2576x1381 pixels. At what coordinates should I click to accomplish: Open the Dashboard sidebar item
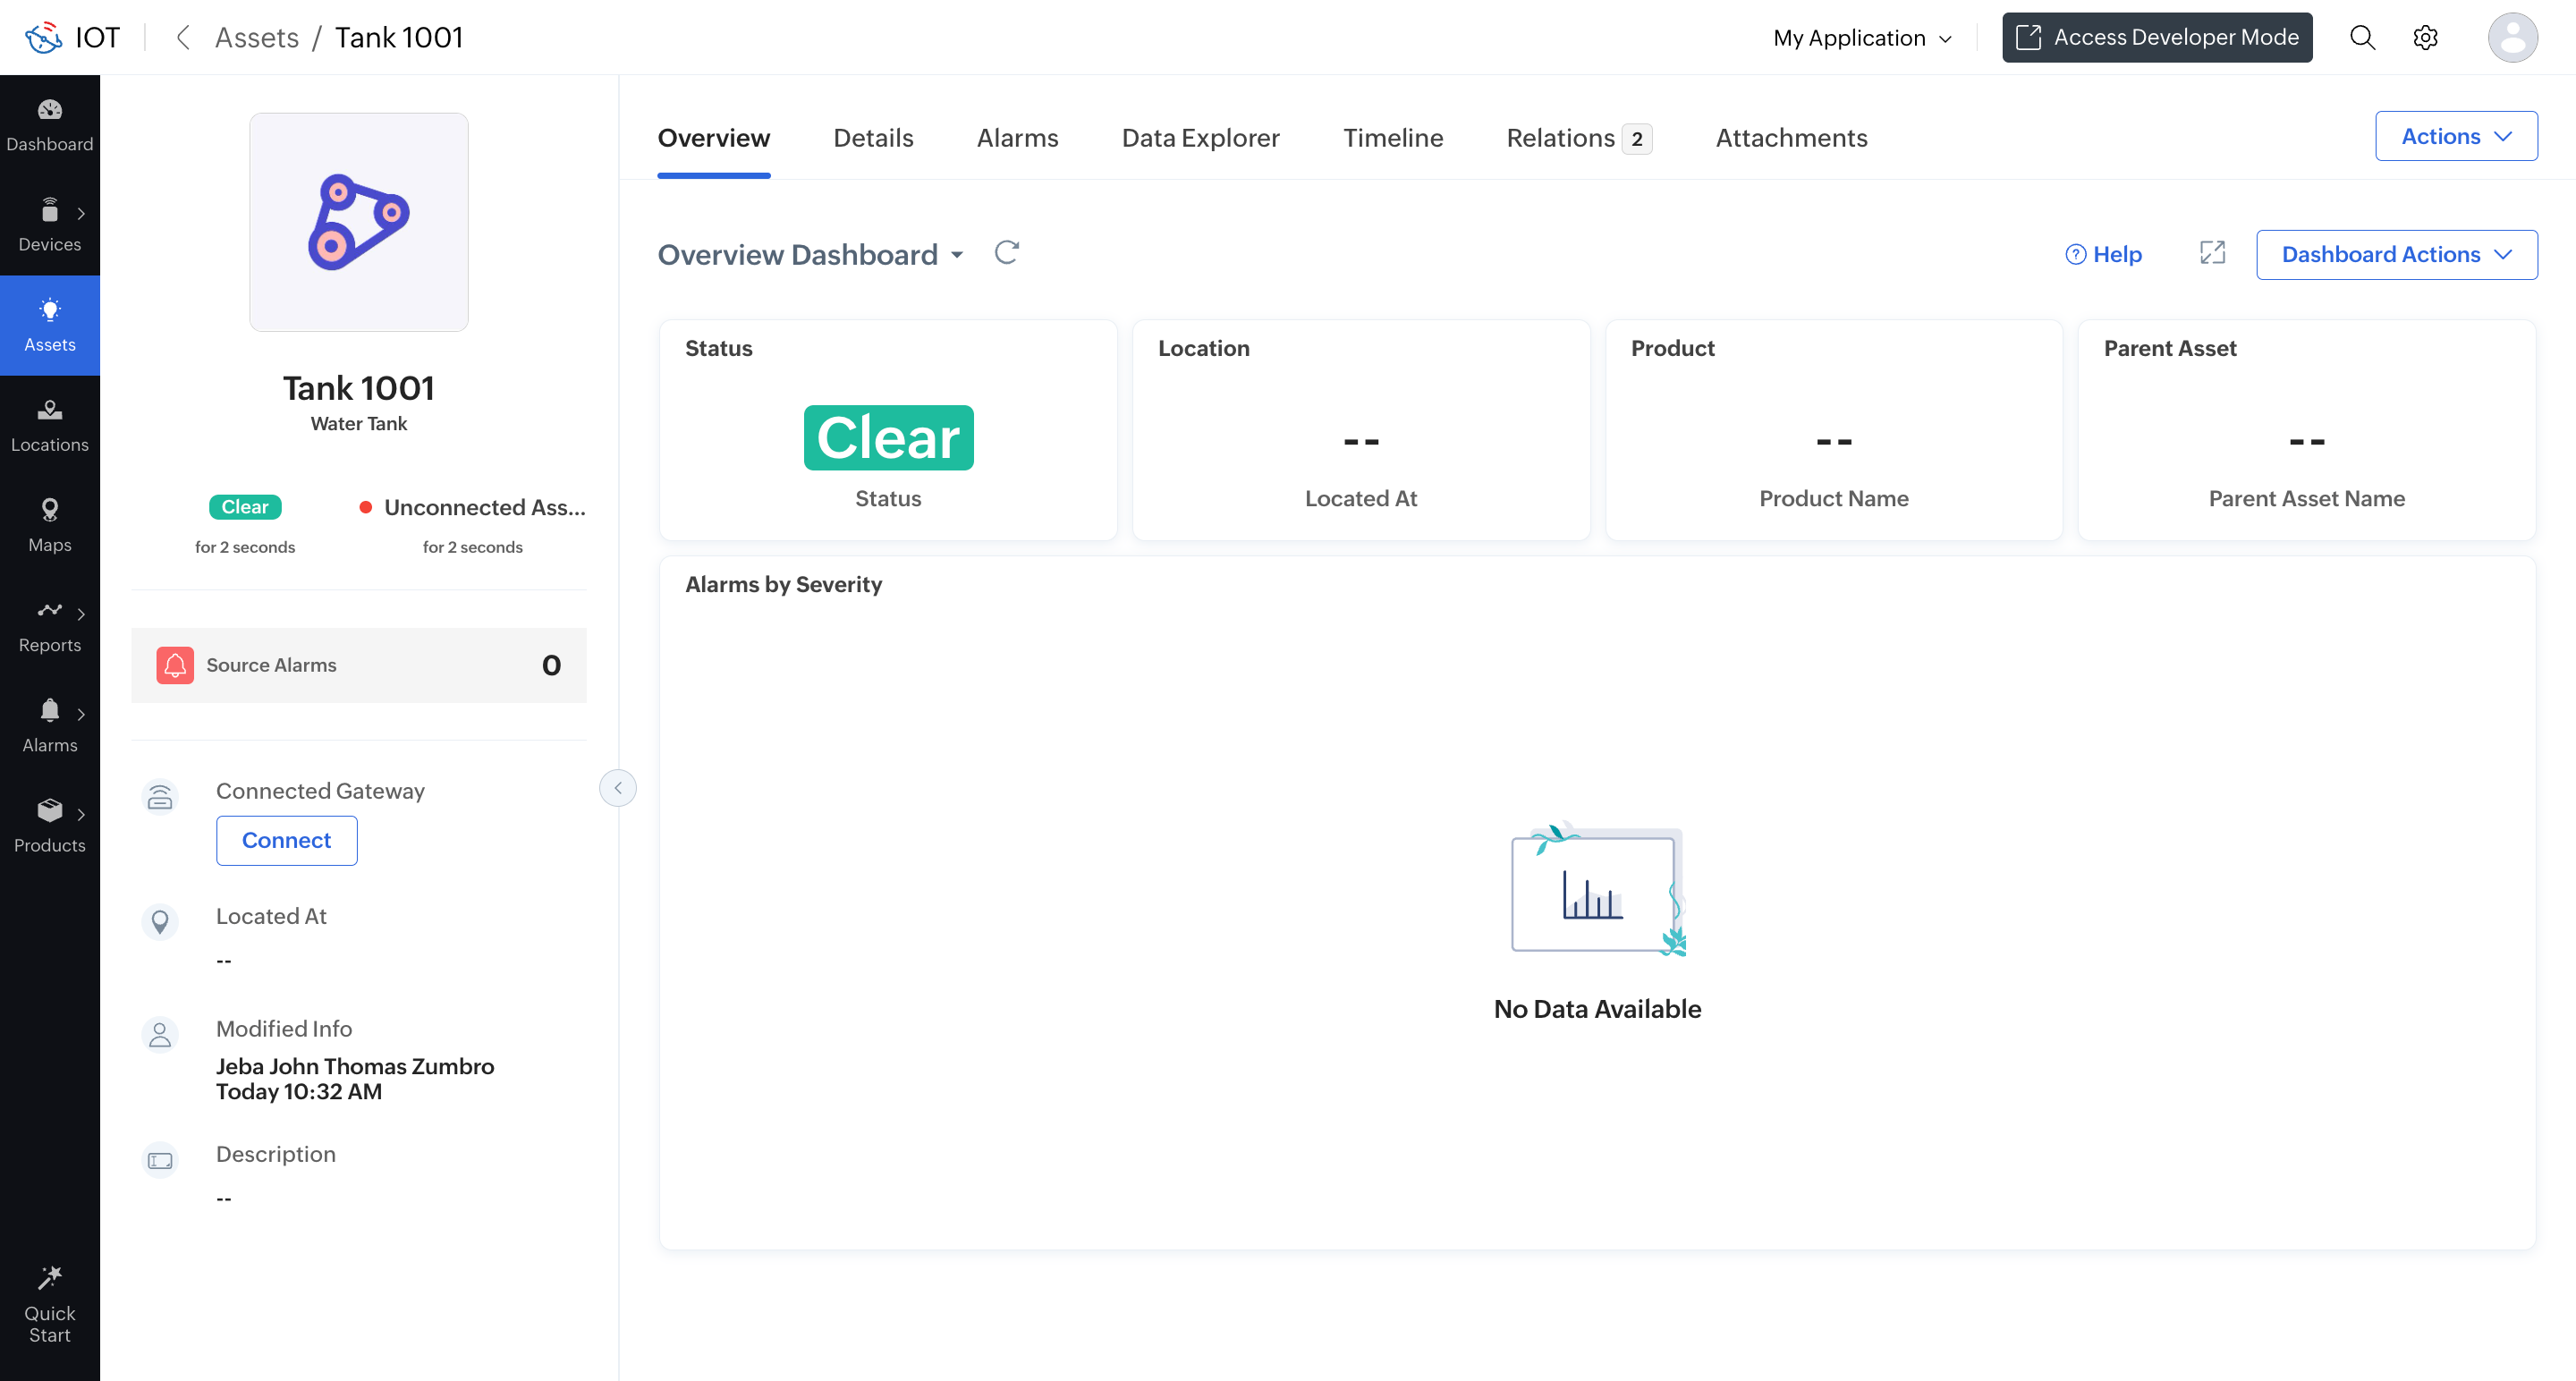[x=49, y=125]
